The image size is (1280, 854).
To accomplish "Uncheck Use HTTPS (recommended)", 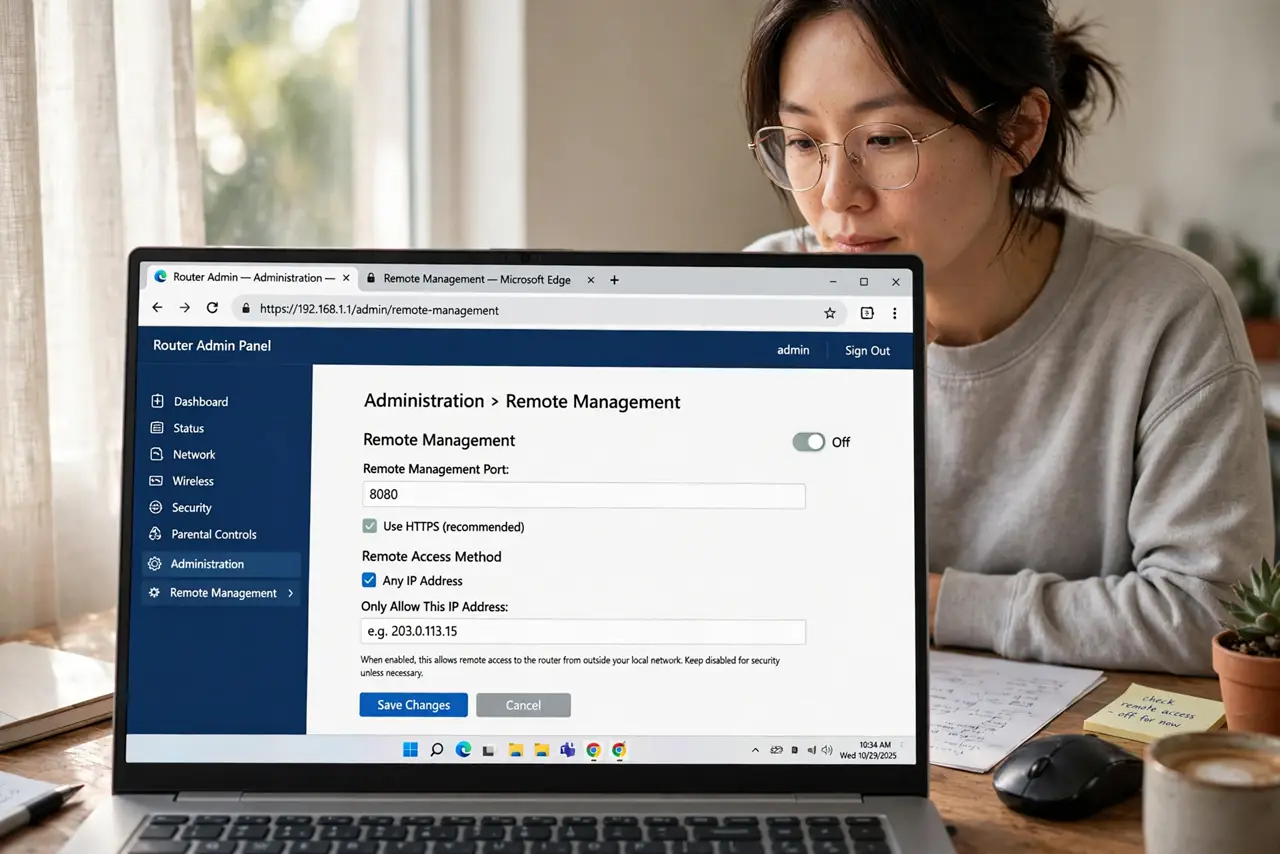I will [x=370, y=526].
